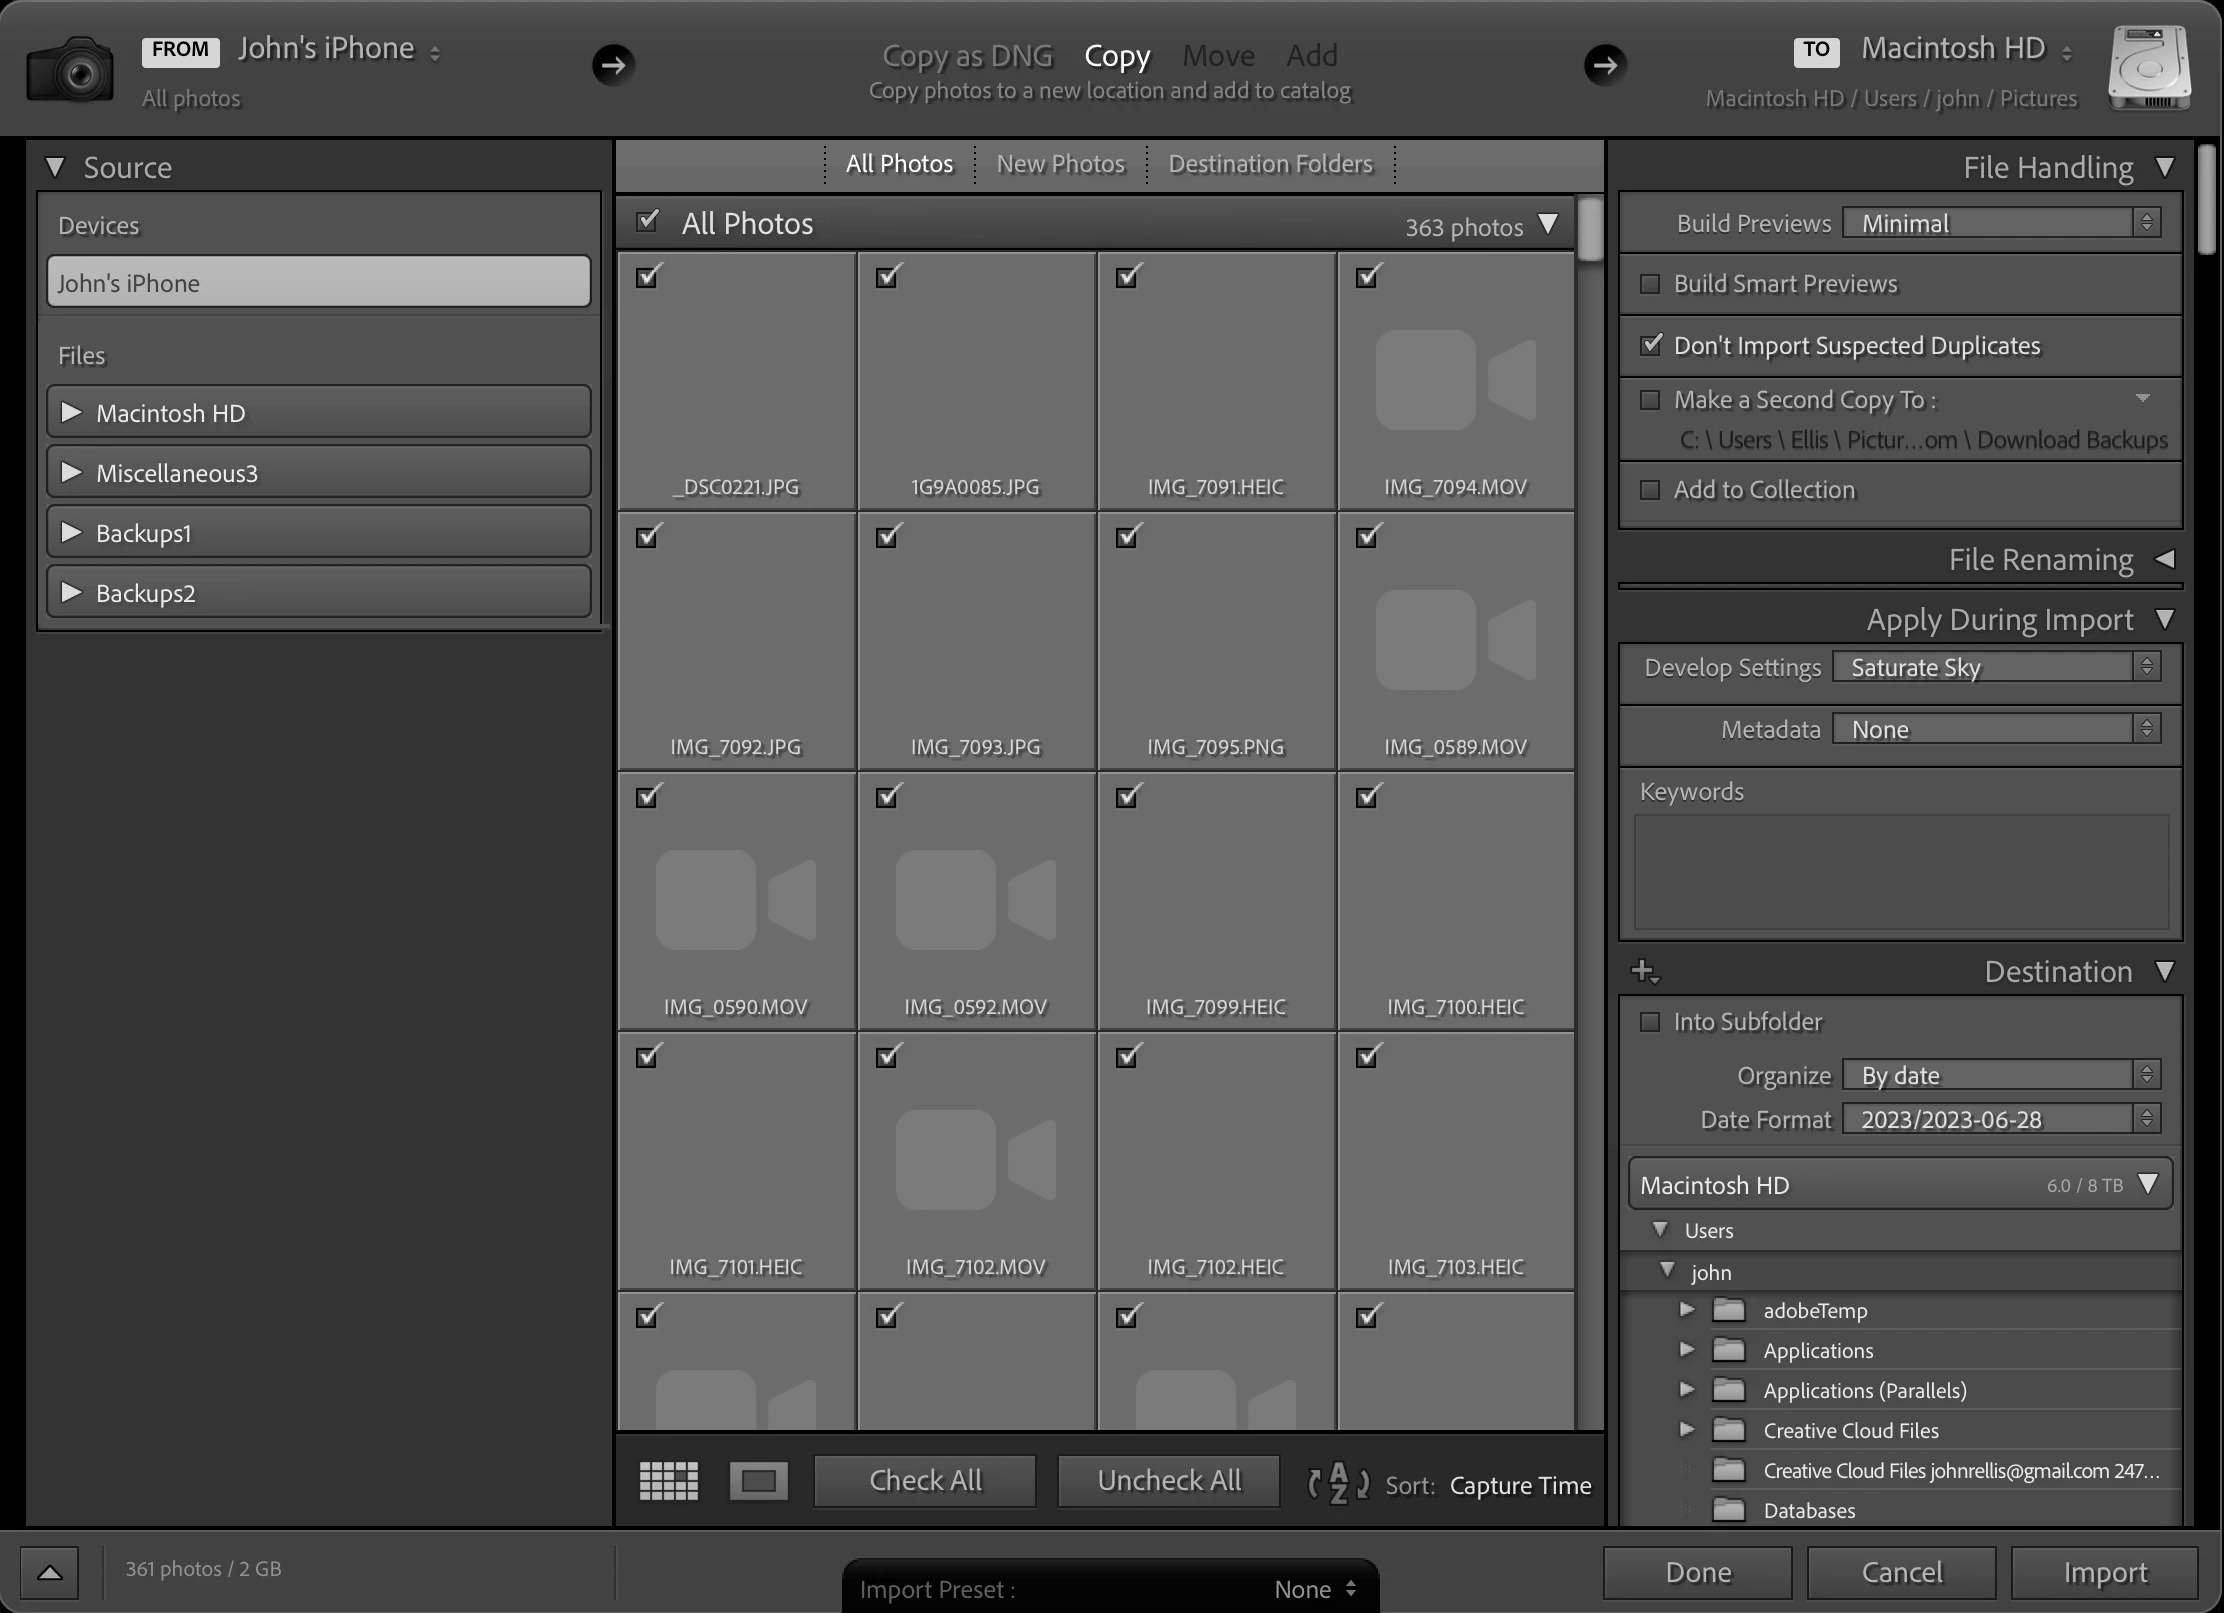Enable Into Subfolder checkbox
Screen dimensions: 2224x1613
[1650, 1022]
